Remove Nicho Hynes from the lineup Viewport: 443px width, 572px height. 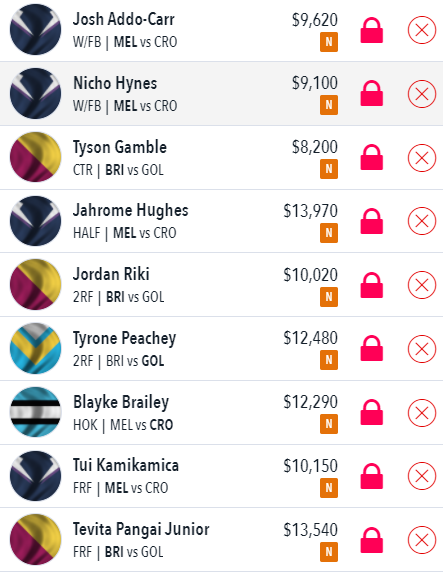pos(421,94)
